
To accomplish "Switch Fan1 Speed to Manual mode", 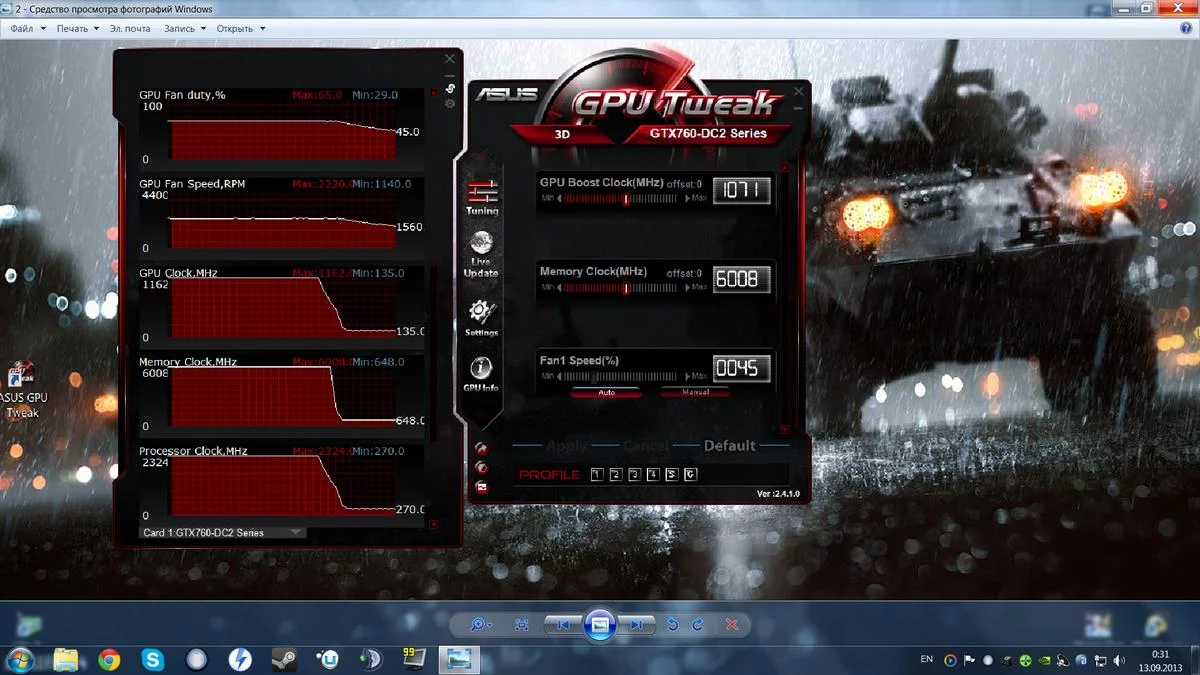I will (695, 393).
